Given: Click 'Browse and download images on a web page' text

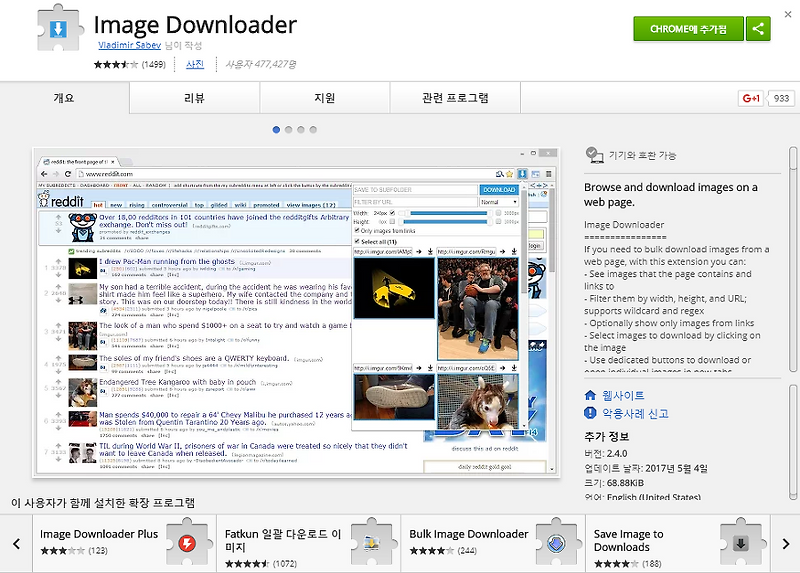Looking at the screenshot, I should [x=671, y=194].
